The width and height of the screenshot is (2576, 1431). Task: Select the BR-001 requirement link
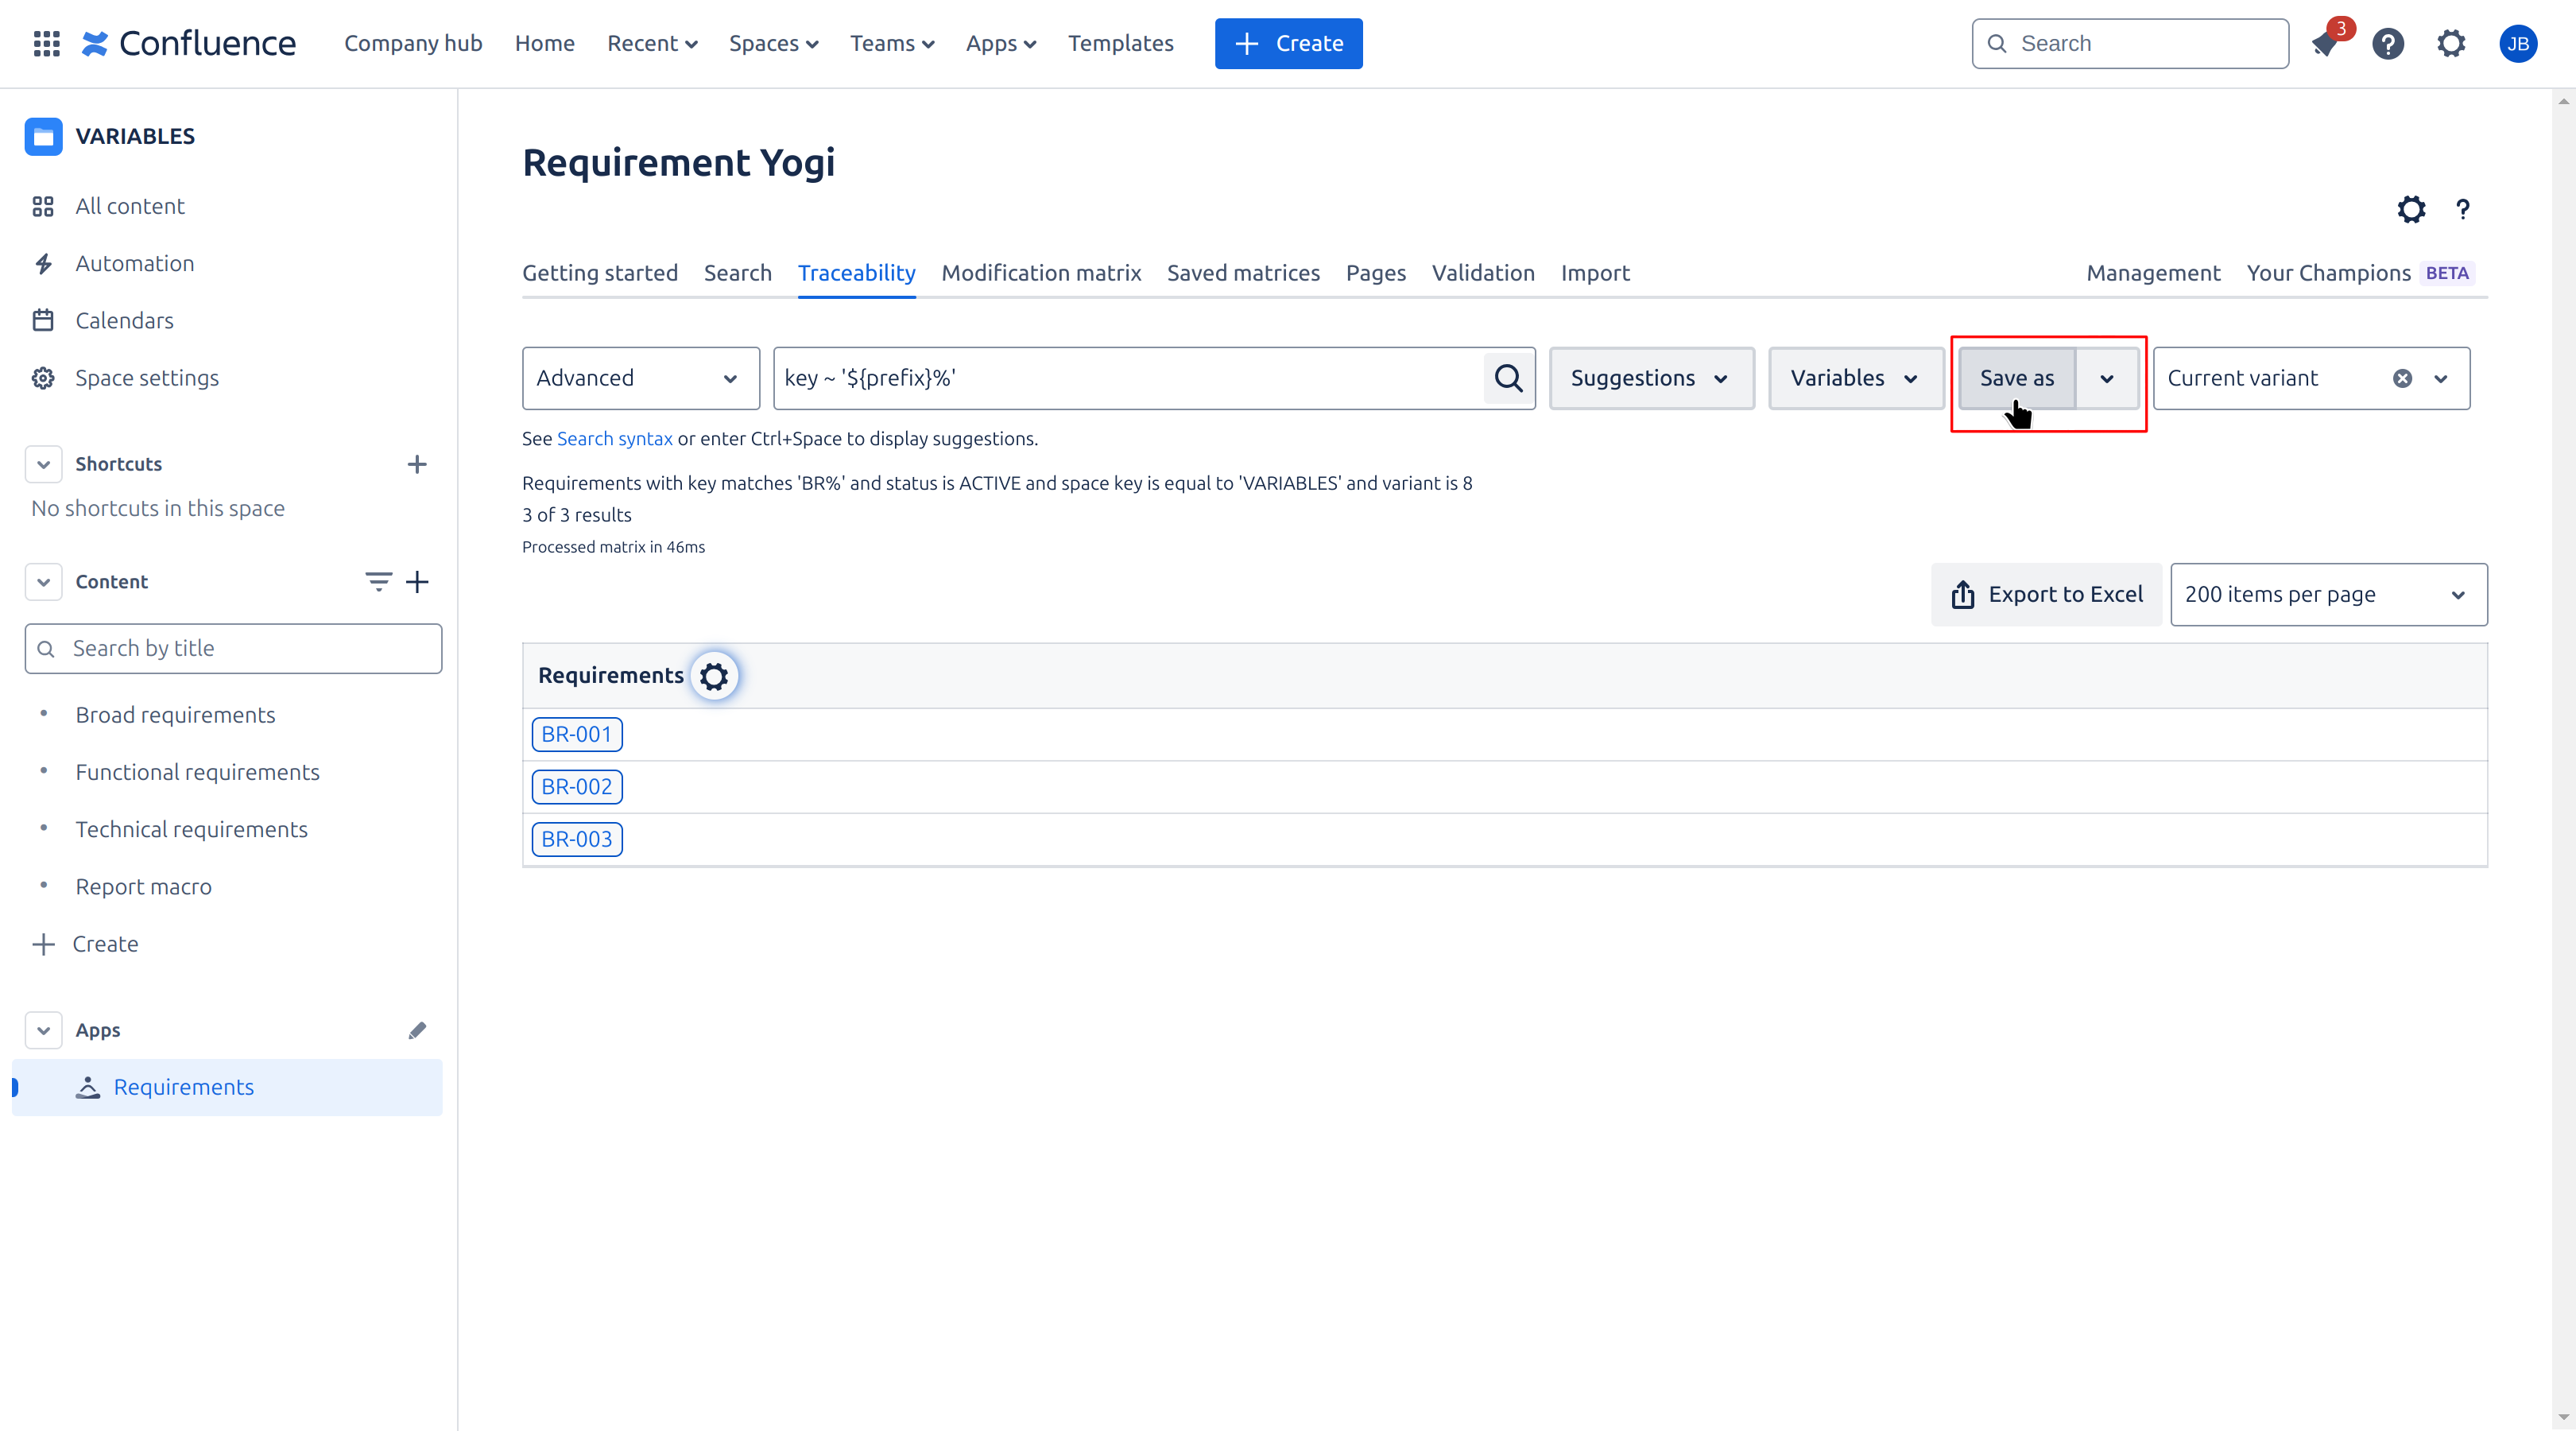[576, 733]
